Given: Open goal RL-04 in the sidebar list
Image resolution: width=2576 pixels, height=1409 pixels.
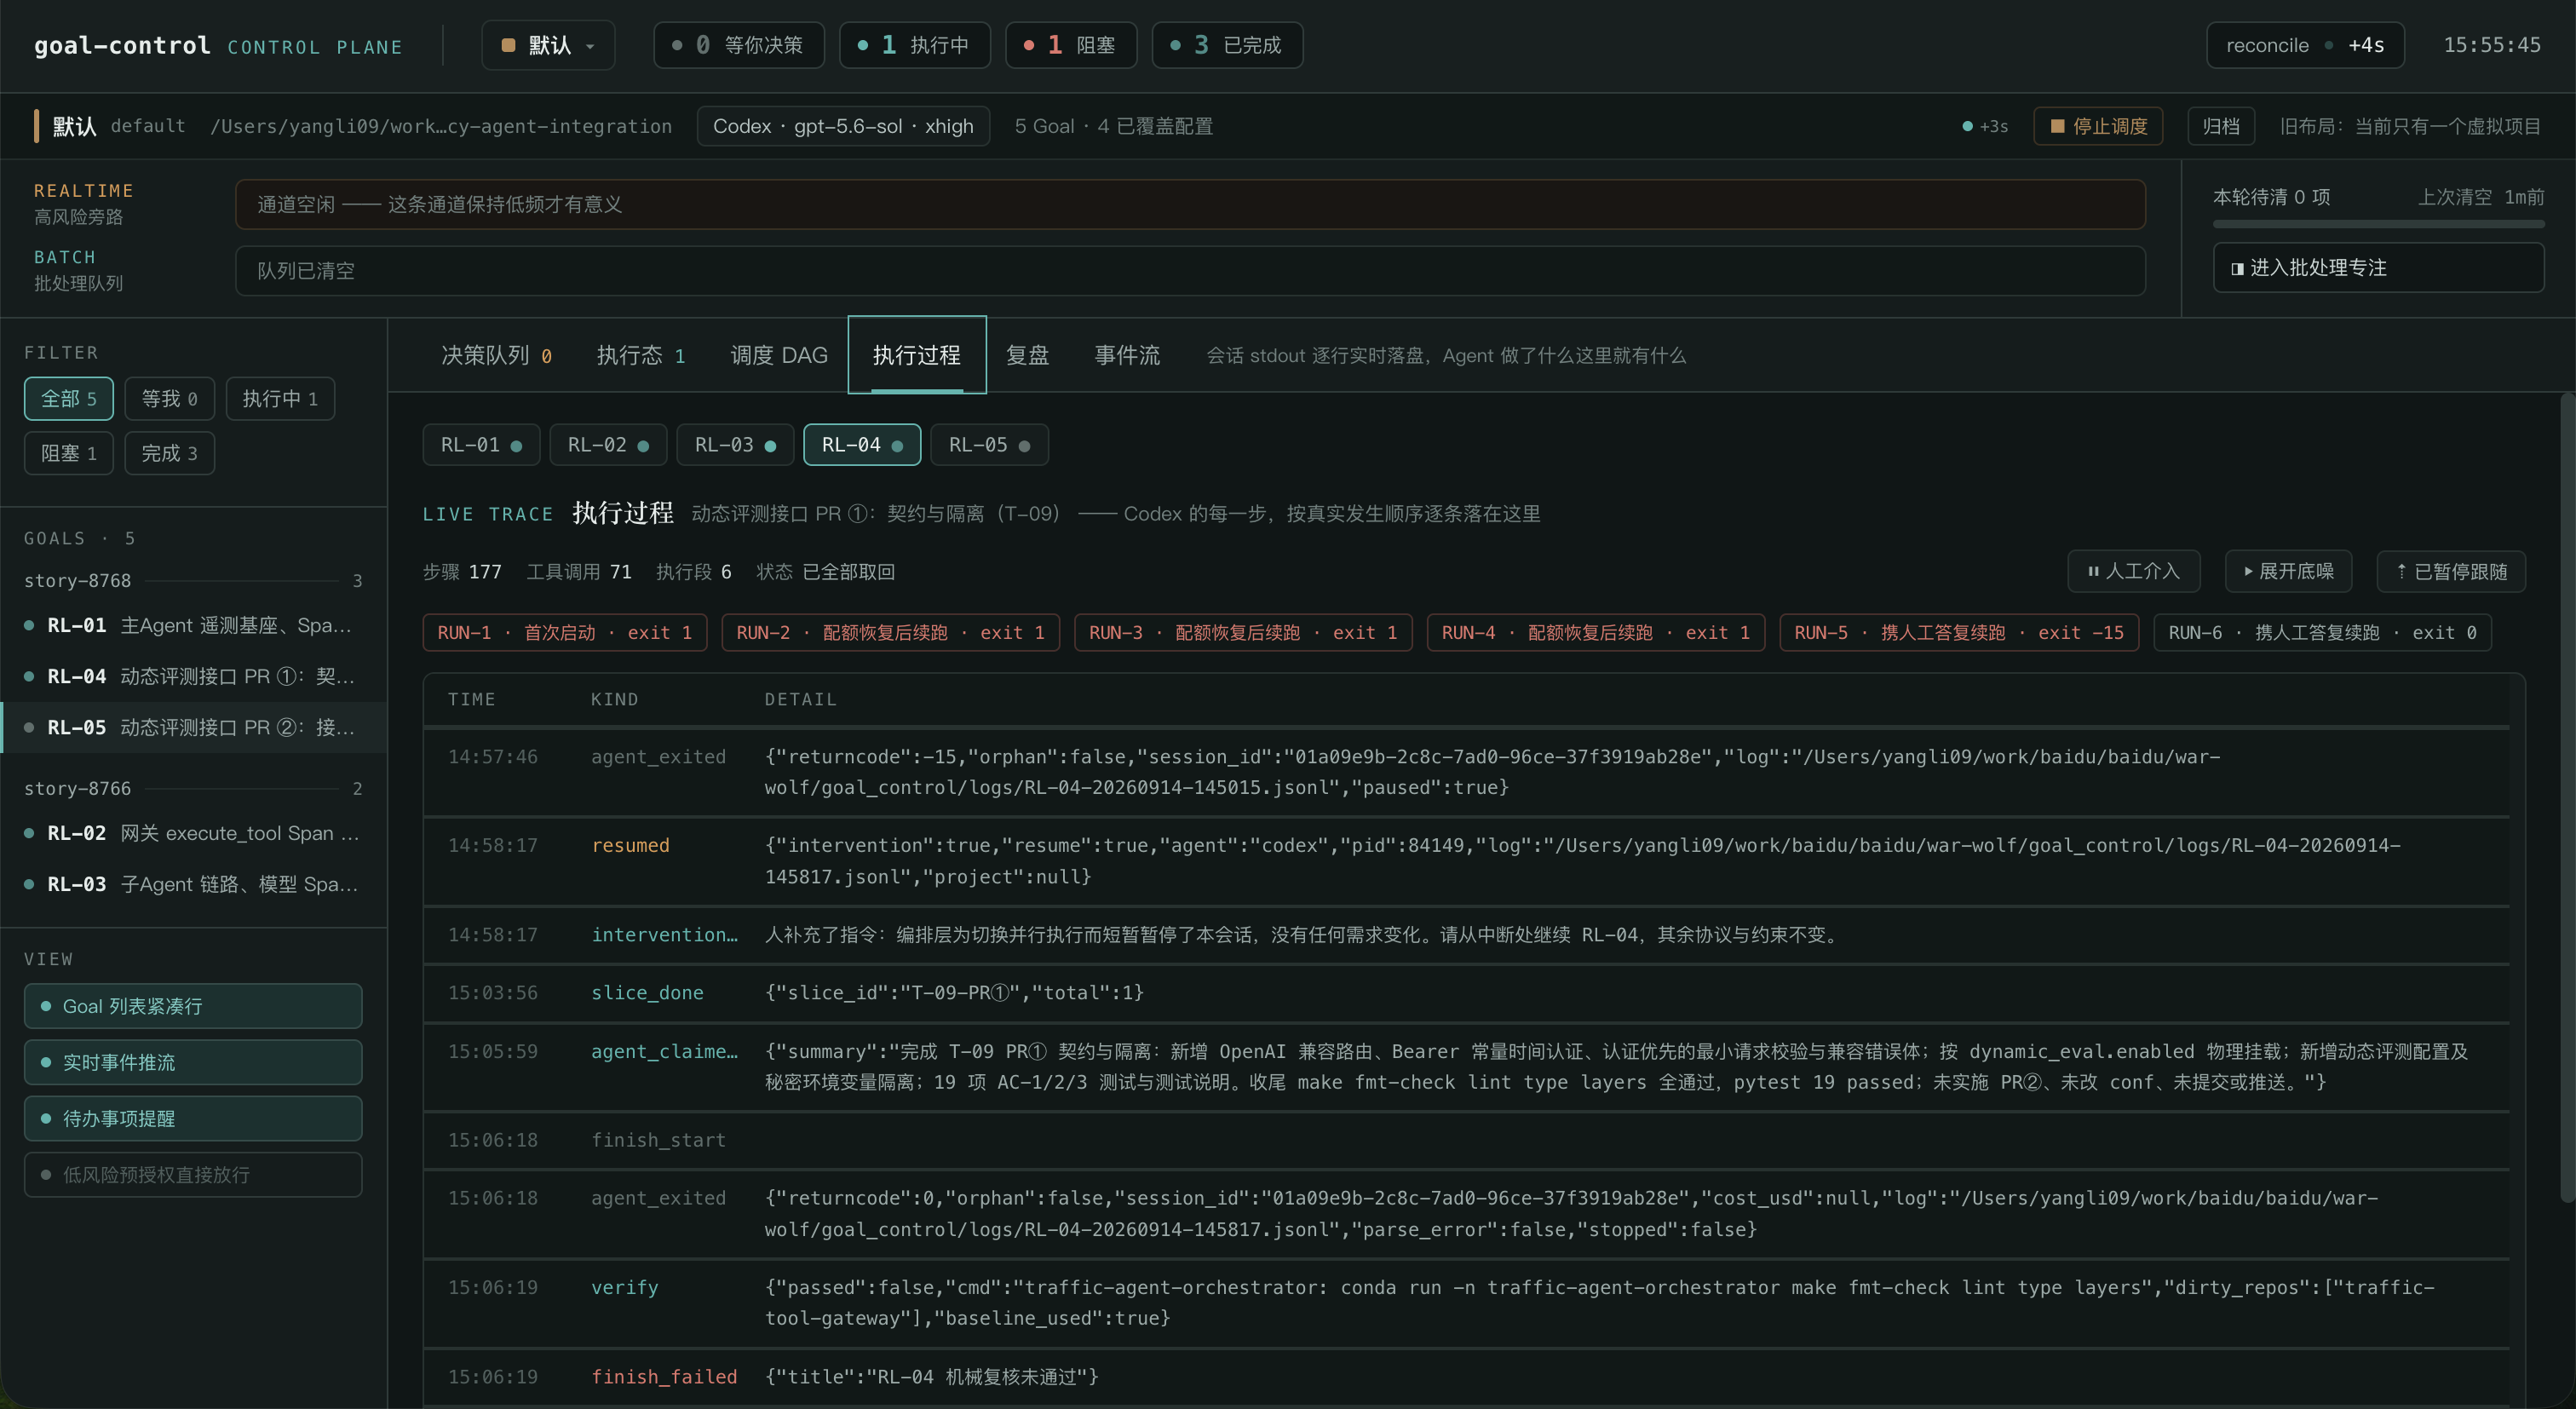Looking at the screenshot, I should [x=193, y=676].
